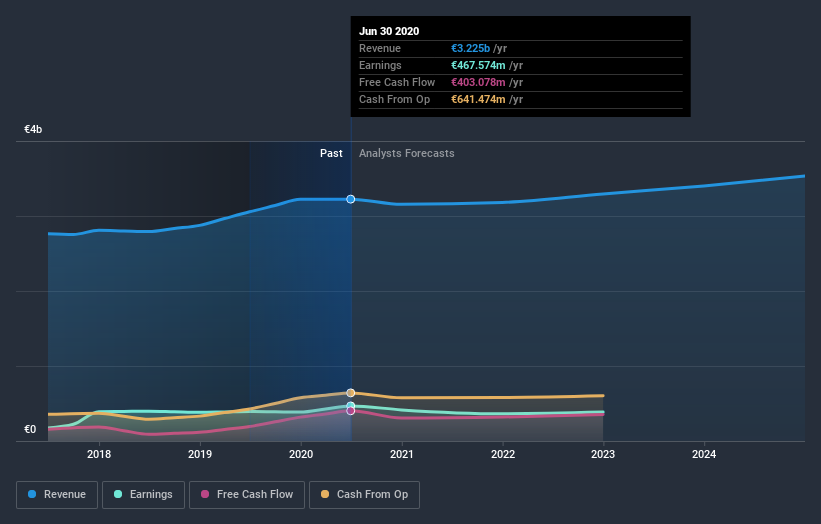821x524 pixels.
Task: Click the €4b y-axis label
Action: coord(33,129)
